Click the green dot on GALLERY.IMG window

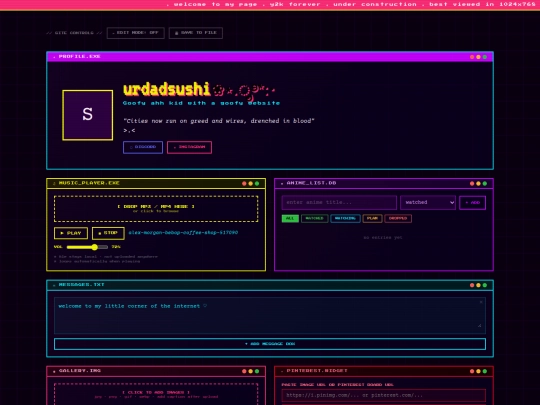point(257,371)
